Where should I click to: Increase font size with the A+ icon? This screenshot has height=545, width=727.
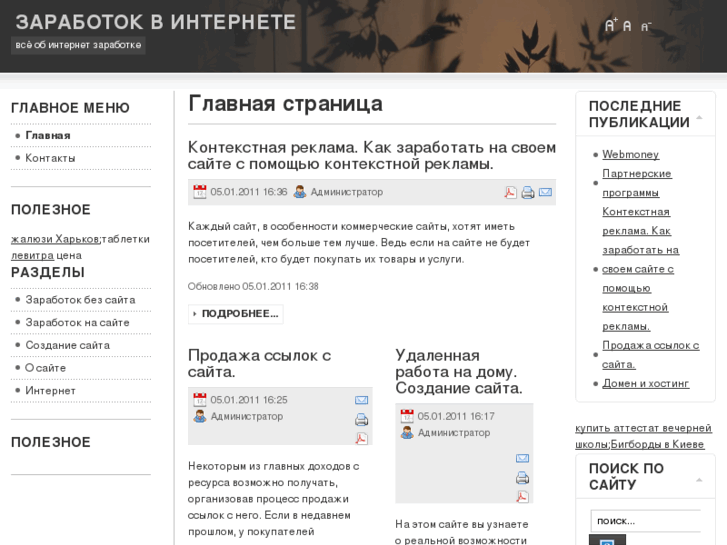(x=611, y=25)
